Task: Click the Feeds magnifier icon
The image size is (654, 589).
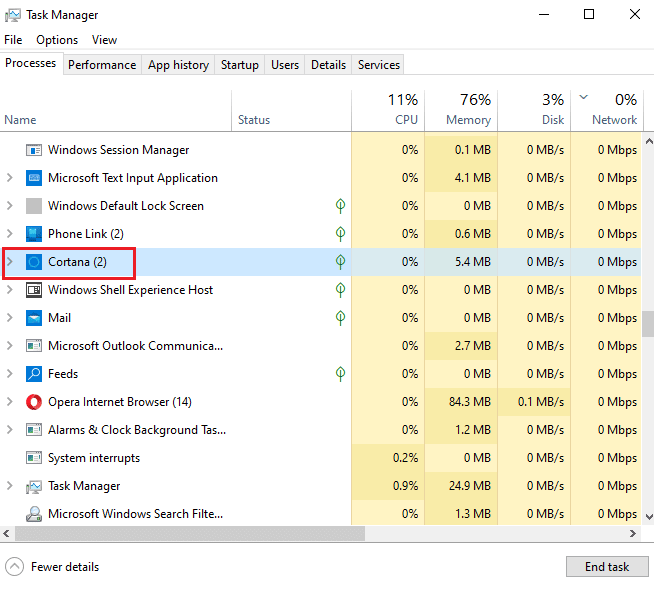Action: 34,374
